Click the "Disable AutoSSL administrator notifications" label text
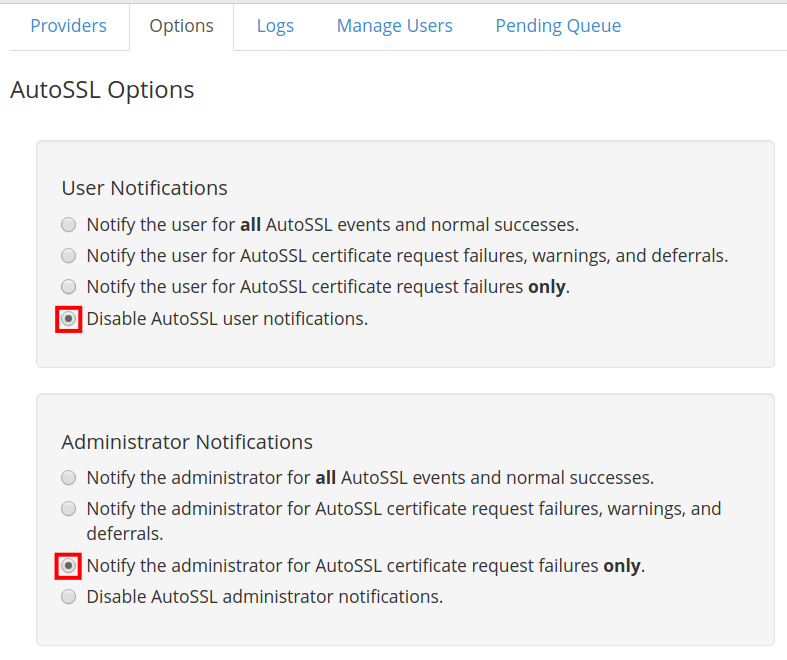 (x=264, y=597)
